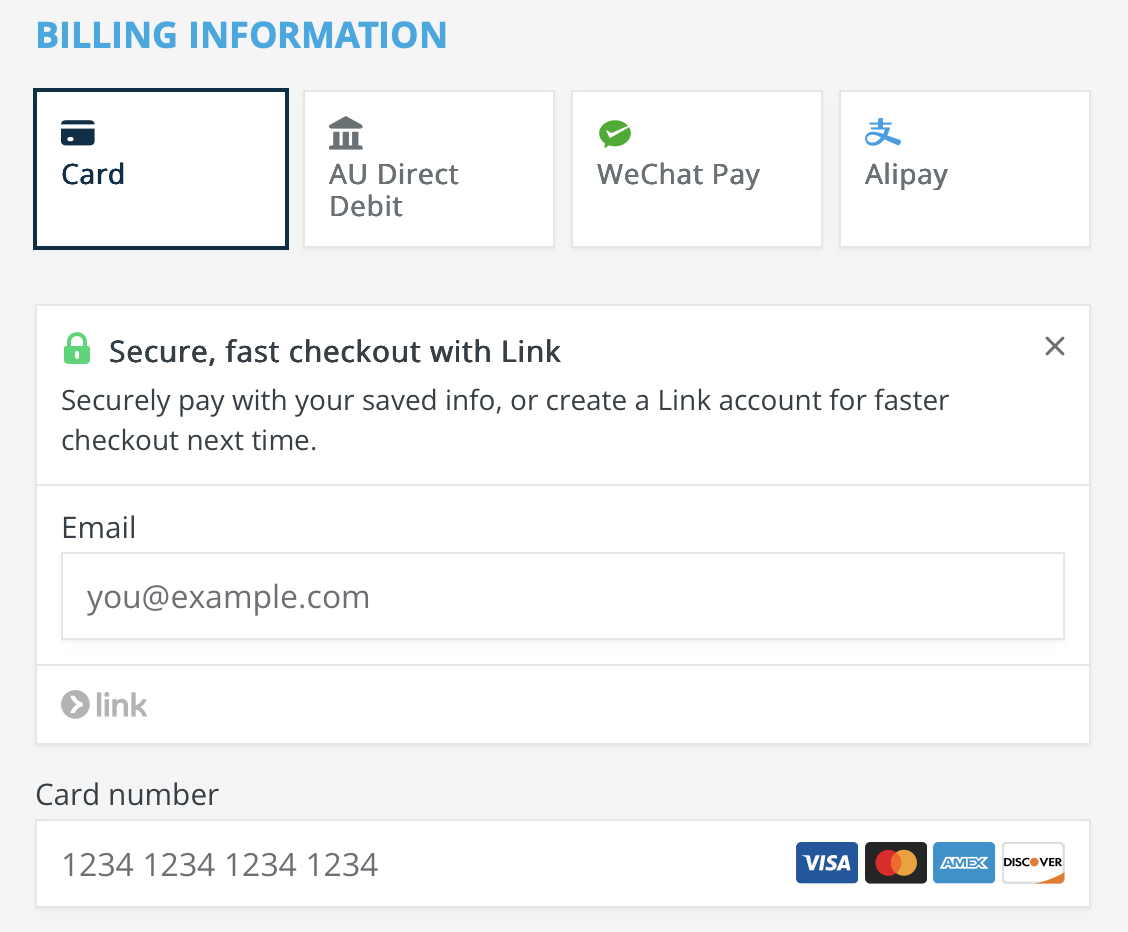Focus the Email input field

pos(562,597)
